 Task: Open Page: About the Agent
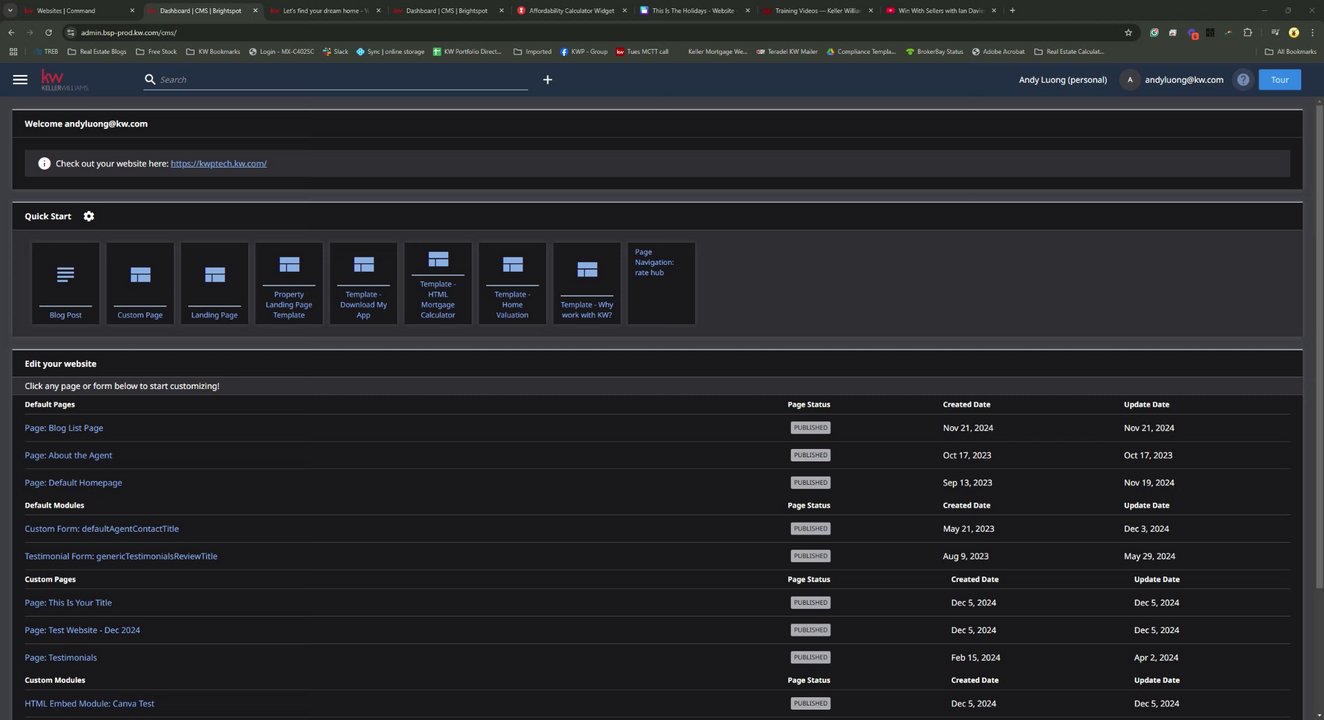click(68, 455)
